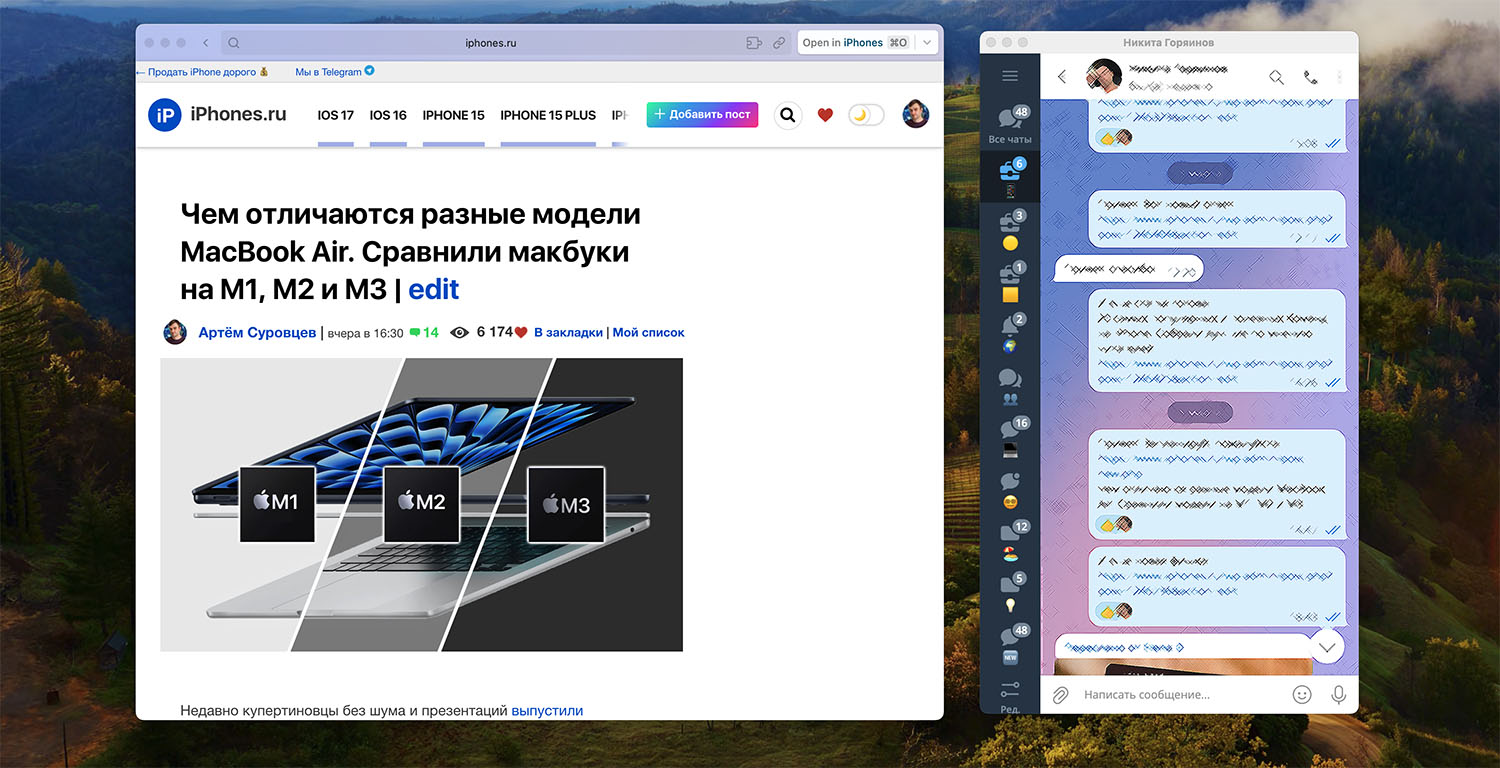1500x768 pixels.
Task: Open author link Артём Суровцев
Action: [257, 332]
